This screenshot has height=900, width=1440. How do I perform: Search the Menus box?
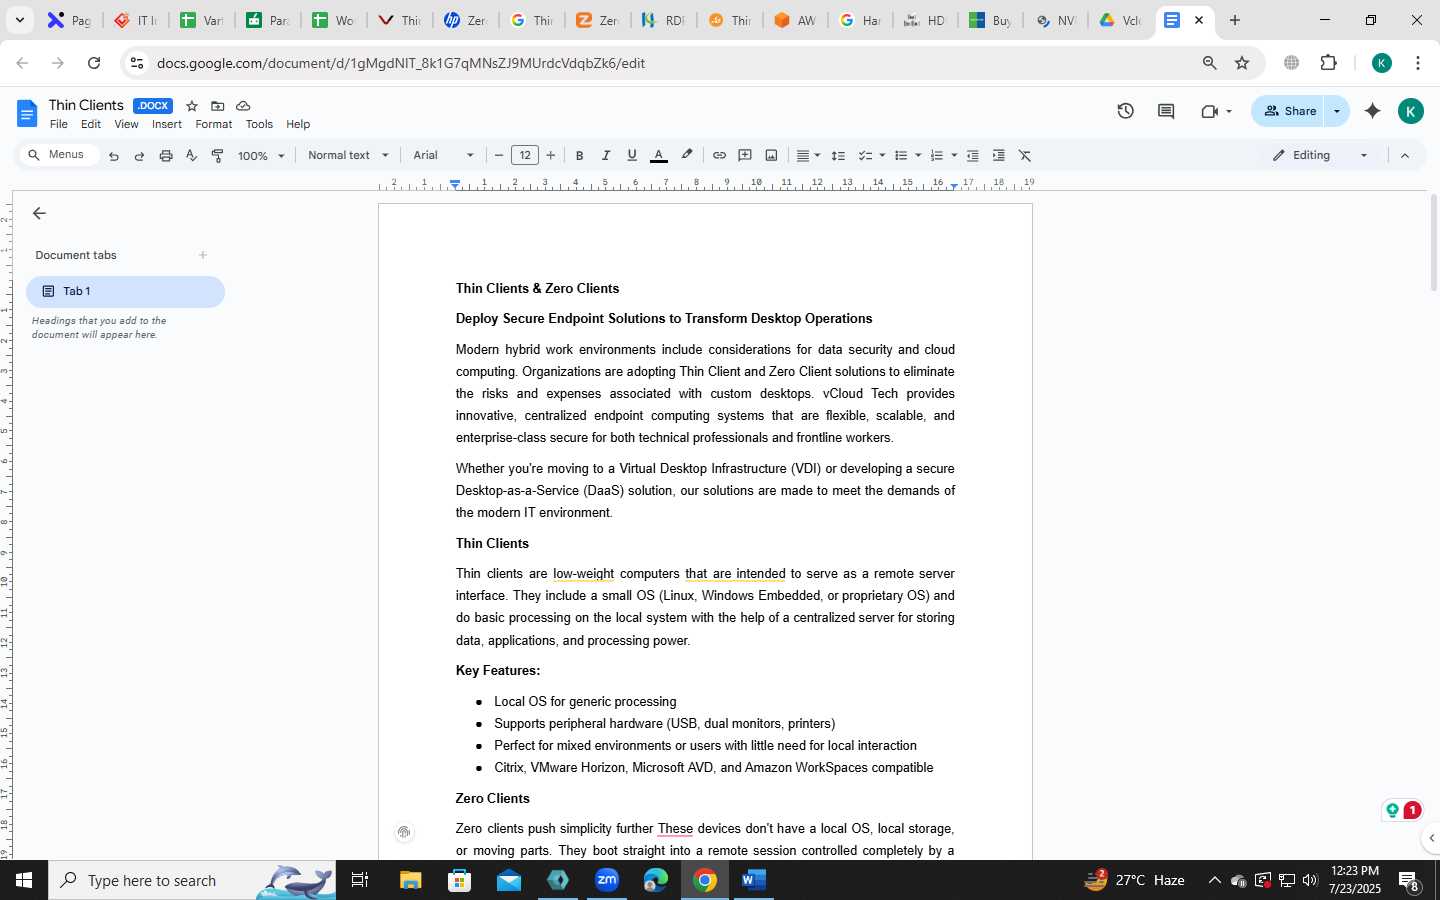[59, 155]
